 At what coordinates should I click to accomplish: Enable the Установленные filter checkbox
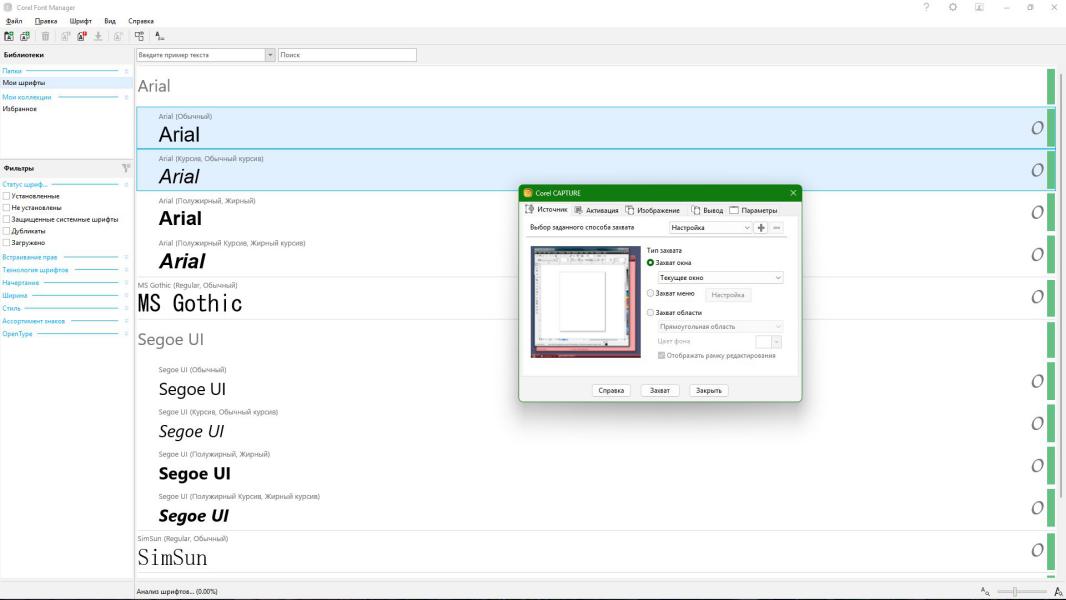click(7, 196)
